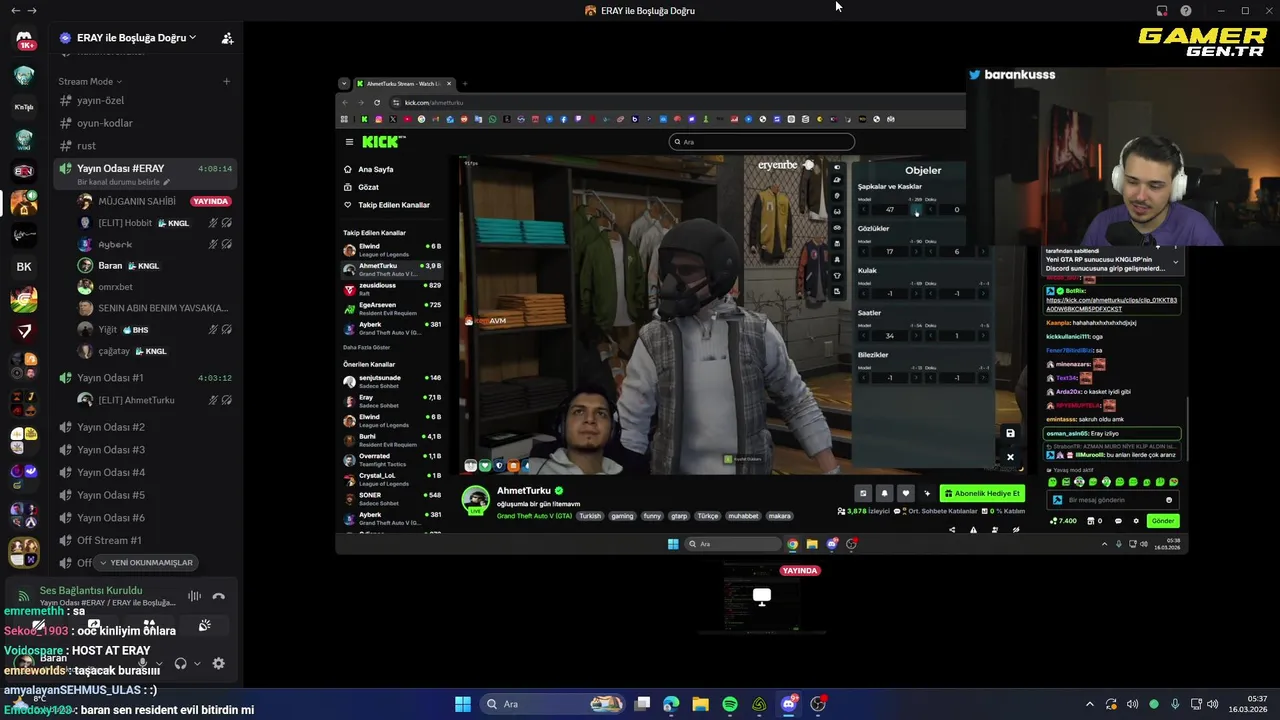The width and height of the screenshot is (1280, 720).
Task: Collapse the Stream Mode category
Action: (90, 81)
